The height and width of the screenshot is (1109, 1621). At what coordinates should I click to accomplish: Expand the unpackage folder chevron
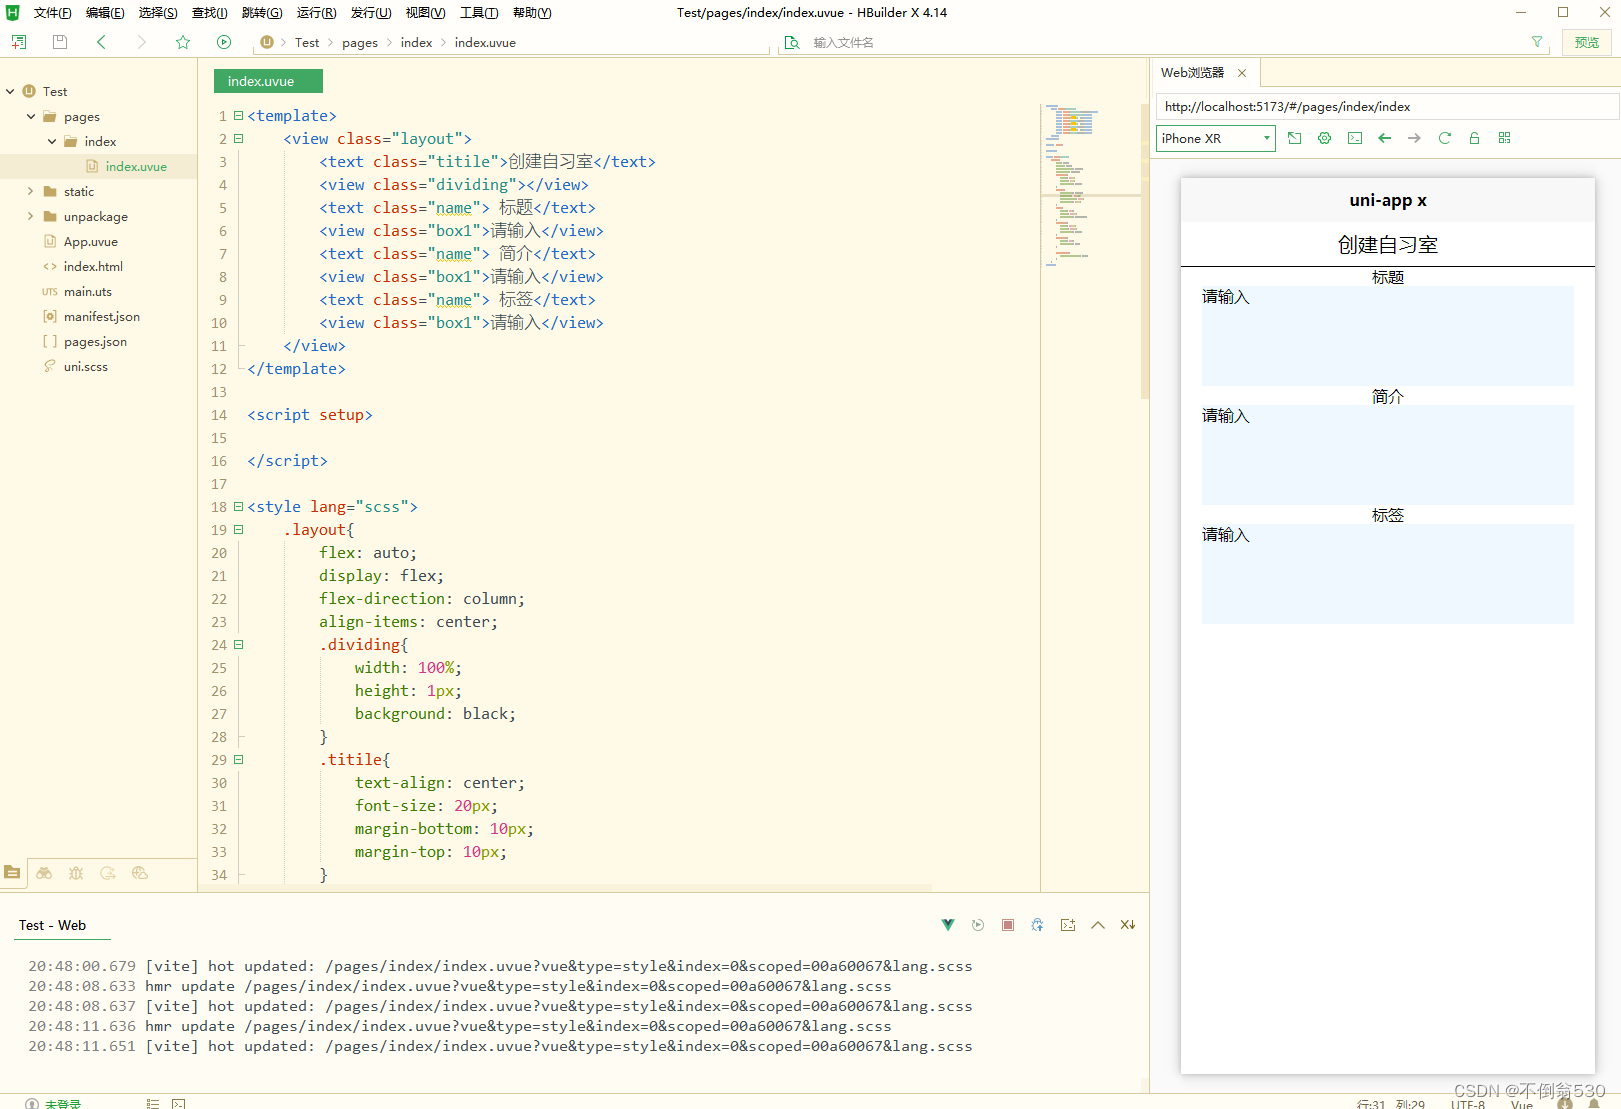(31, 216)
